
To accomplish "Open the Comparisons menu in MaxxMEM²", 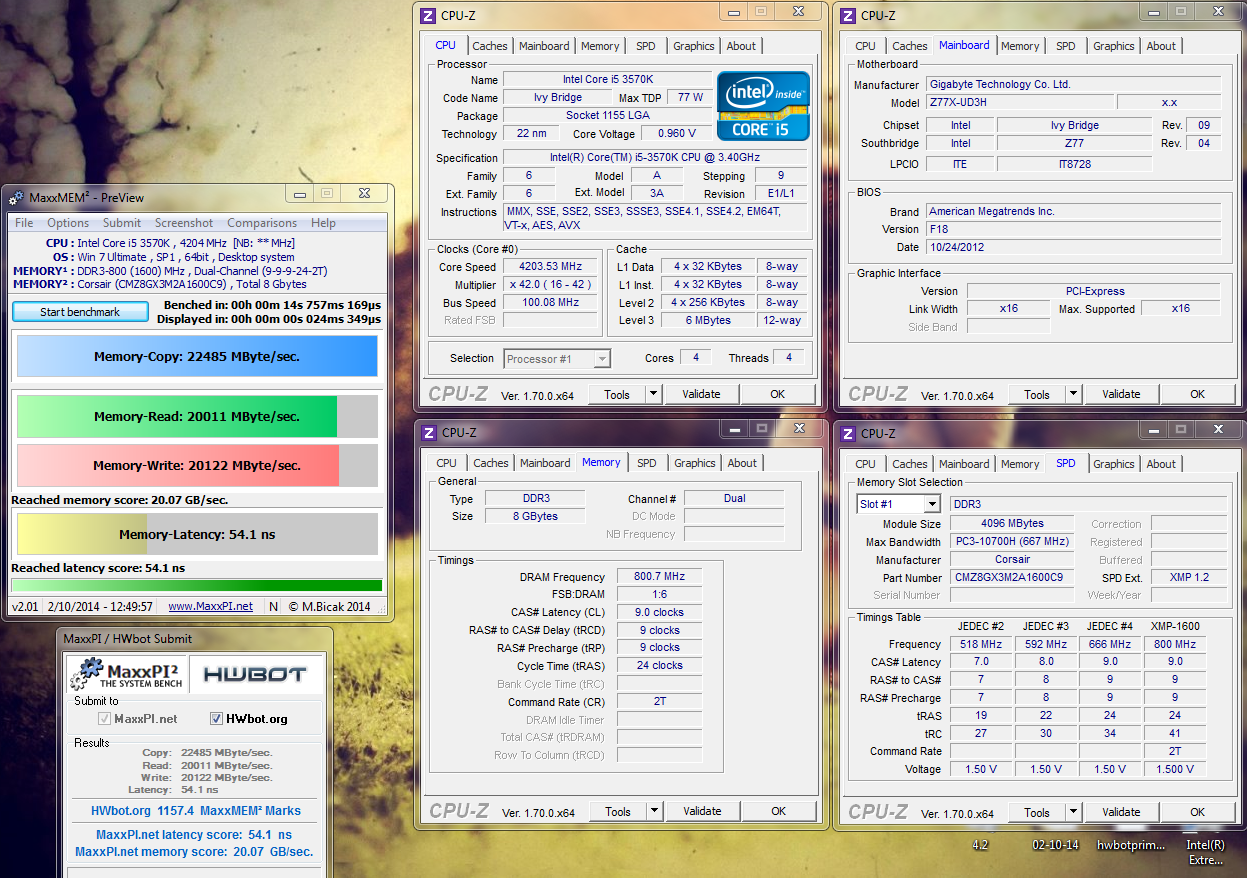I will coord(262,223).
